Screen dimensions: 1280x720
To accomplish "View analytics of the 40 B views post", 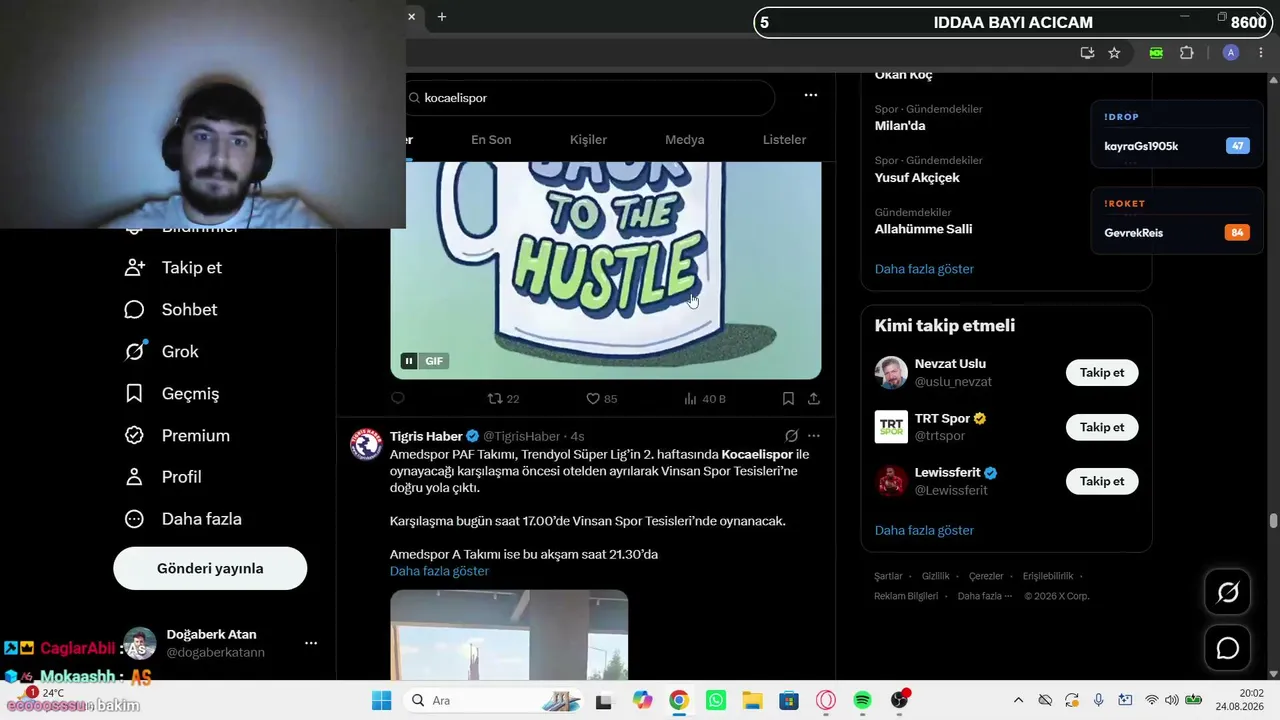I will tap(705, 399).
